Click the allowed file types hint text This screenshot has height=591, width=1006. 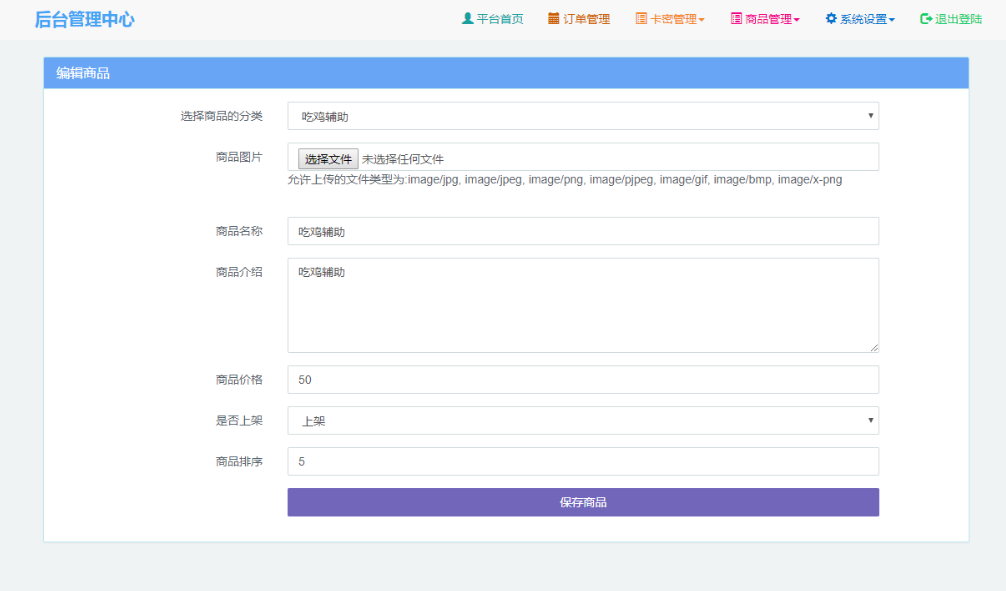tap(565, 180)
